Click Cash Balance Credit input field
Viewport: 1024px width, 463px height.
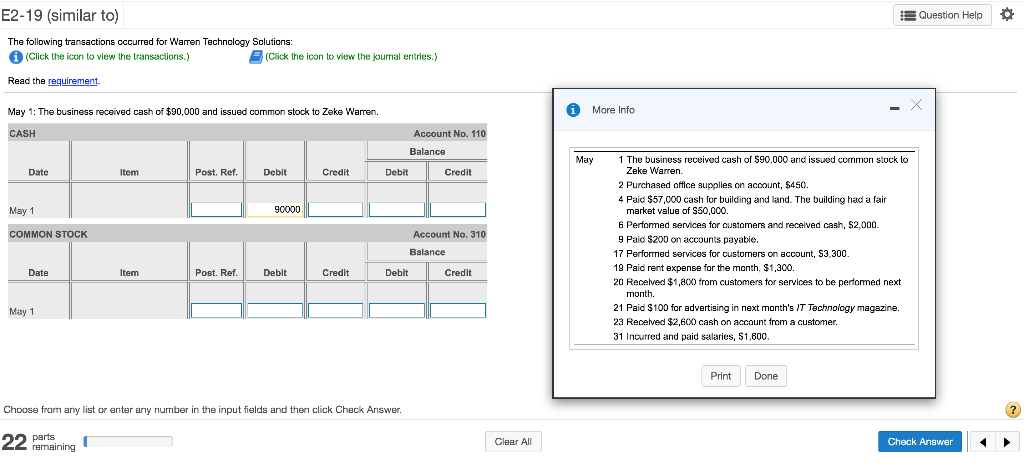(x=458, y=210)
